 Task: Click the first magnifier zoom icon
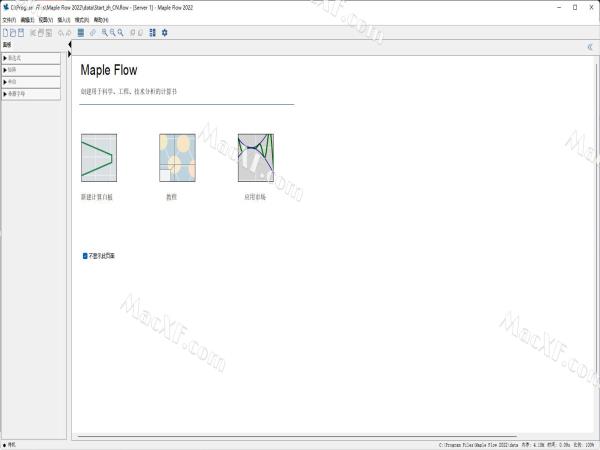104,33
